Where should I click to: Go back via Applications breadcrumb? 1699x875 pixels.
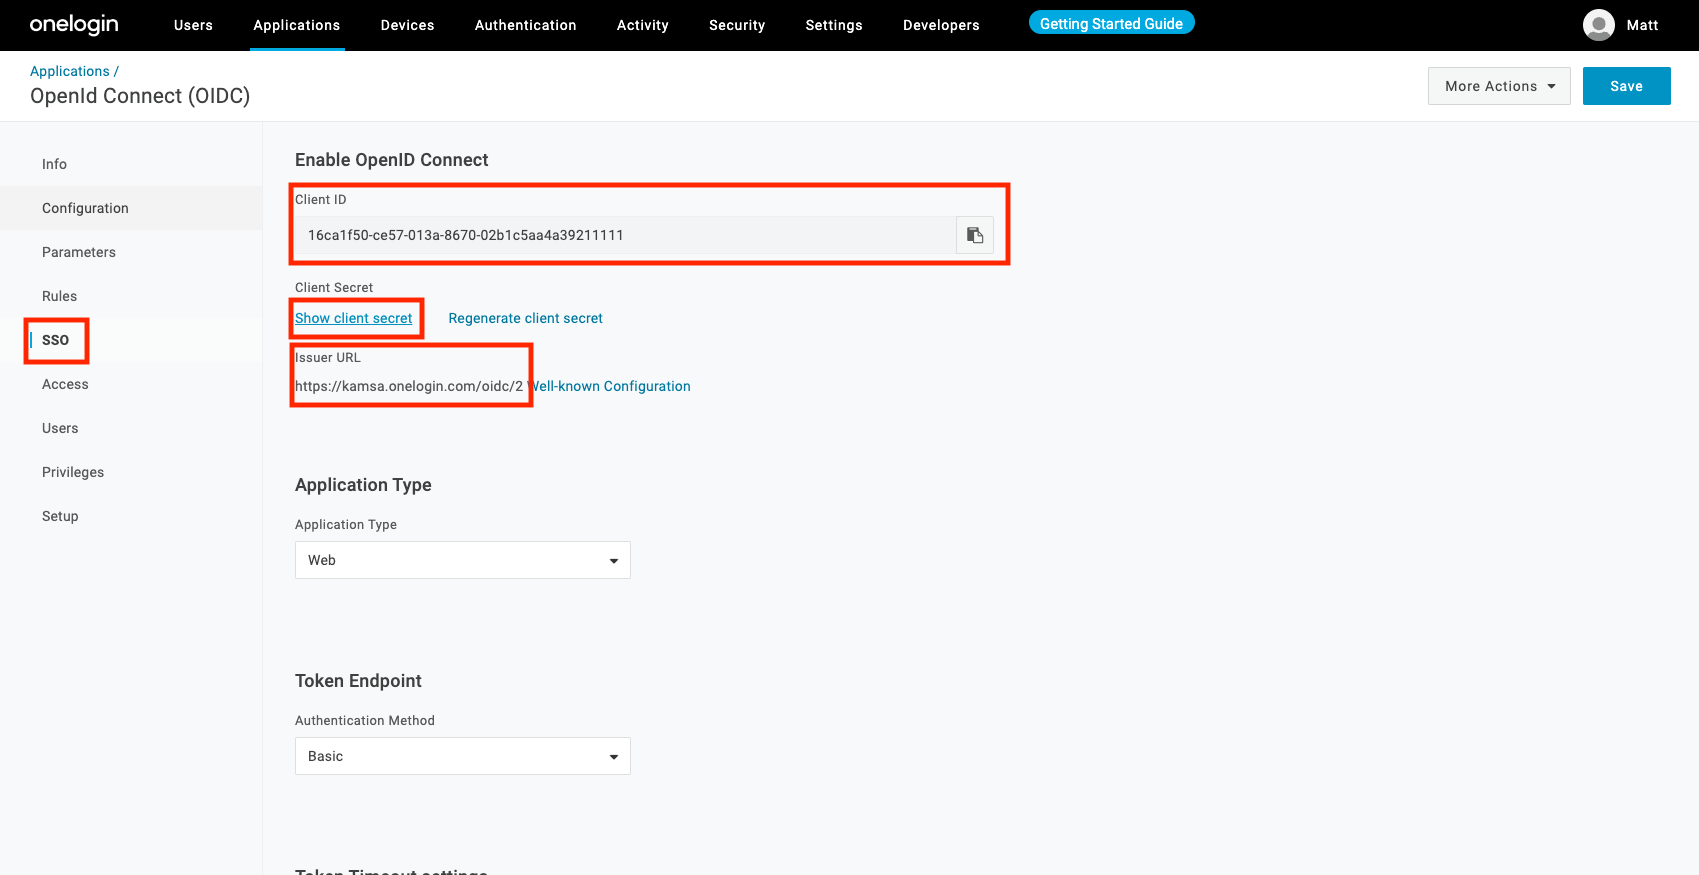point(70,71)
